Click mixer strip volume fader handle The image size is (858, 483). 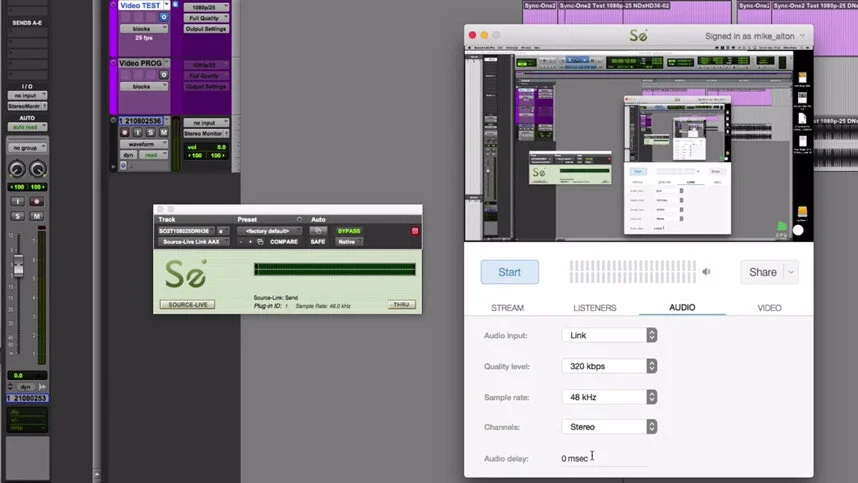[x=19, y=265]
